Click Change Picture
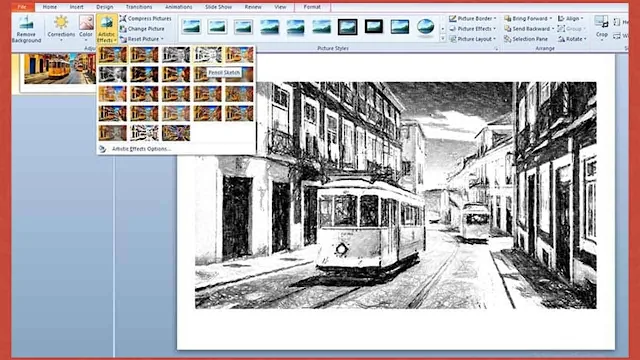This screenshot has width=640, height=360. coord(142,29)
